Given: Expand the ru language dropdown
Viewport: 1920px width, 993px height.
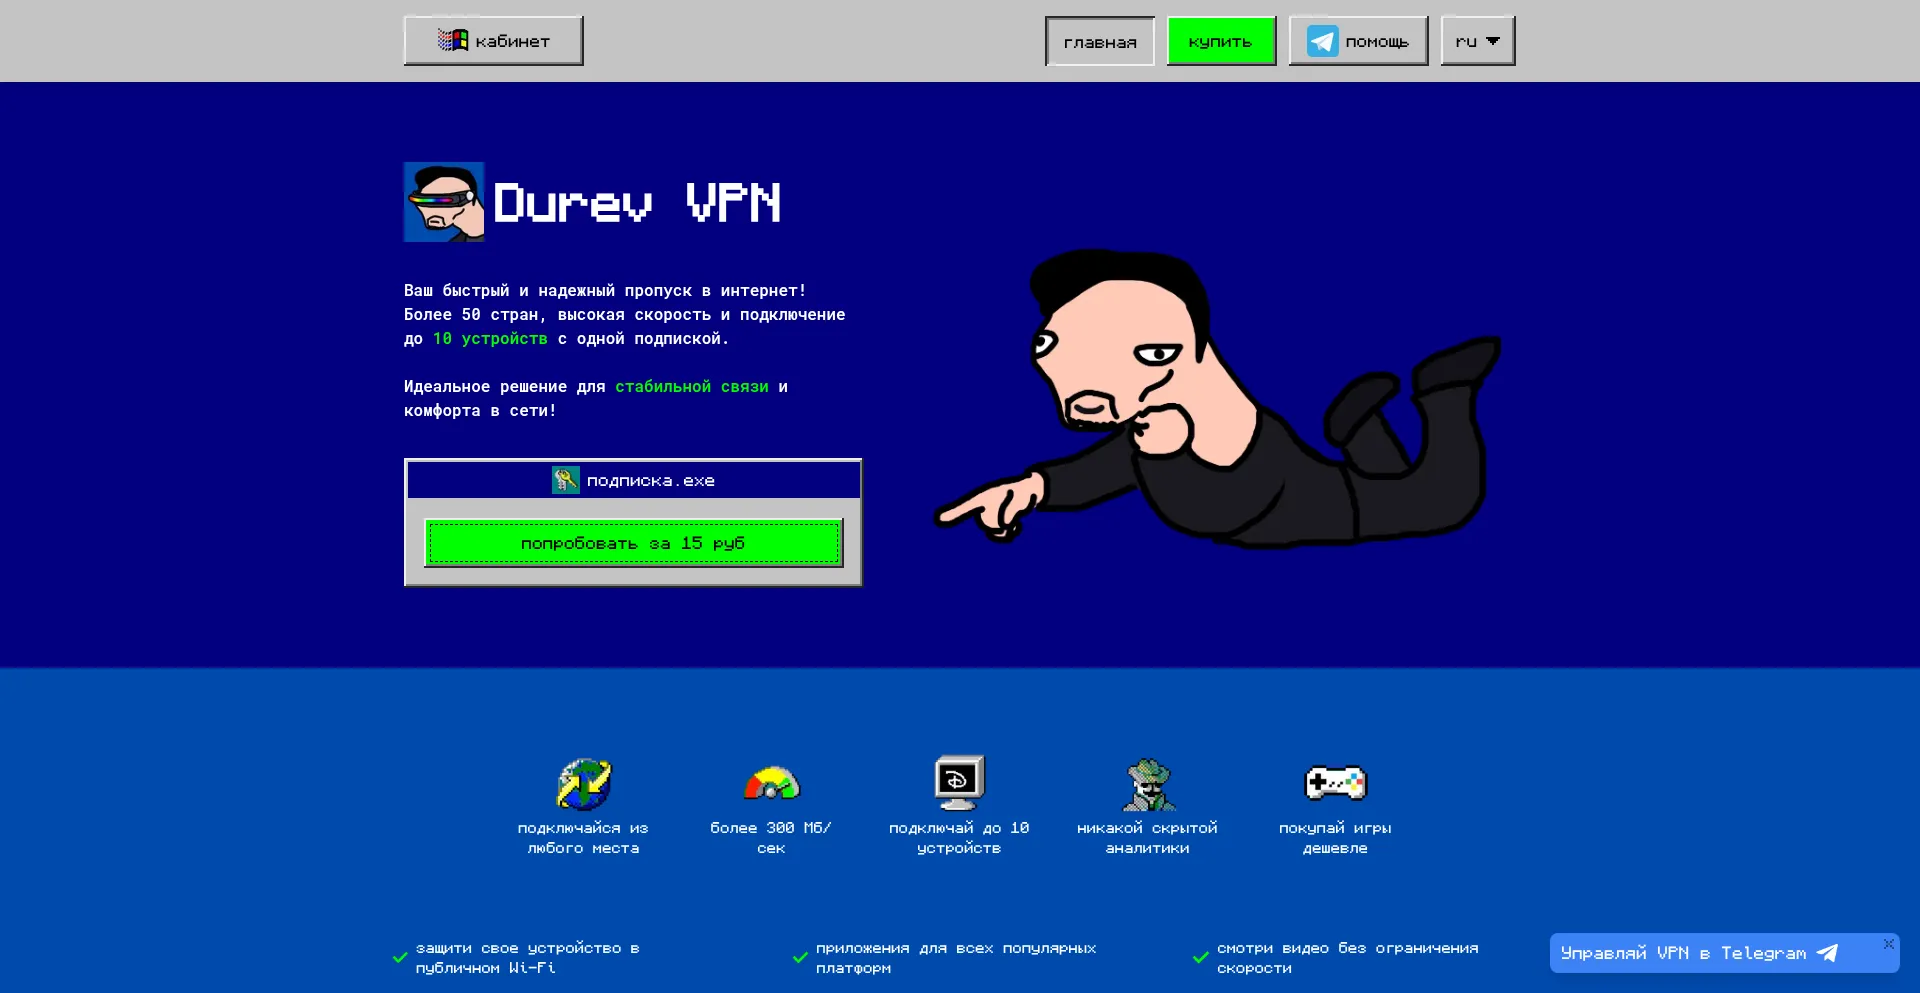Looking at the screenshot, I should point(1477,41).
